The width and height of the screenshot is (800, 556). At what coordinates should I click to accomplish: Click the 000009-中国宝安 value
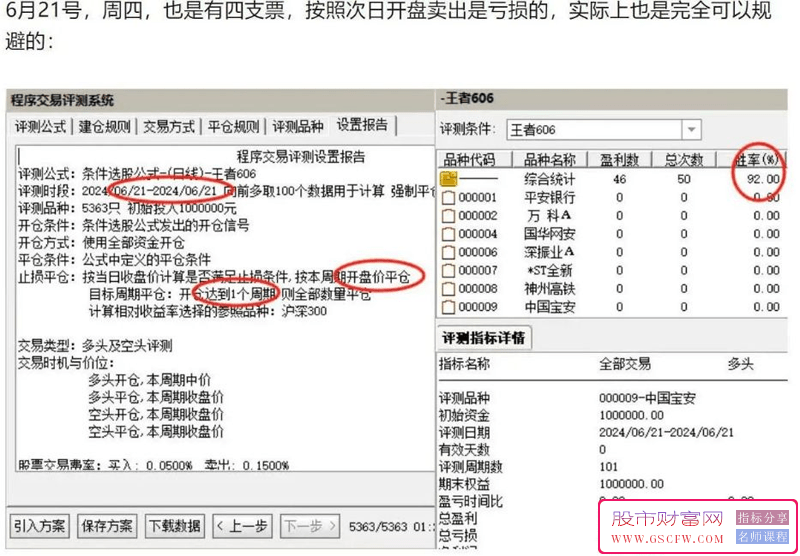pos(648,398)
